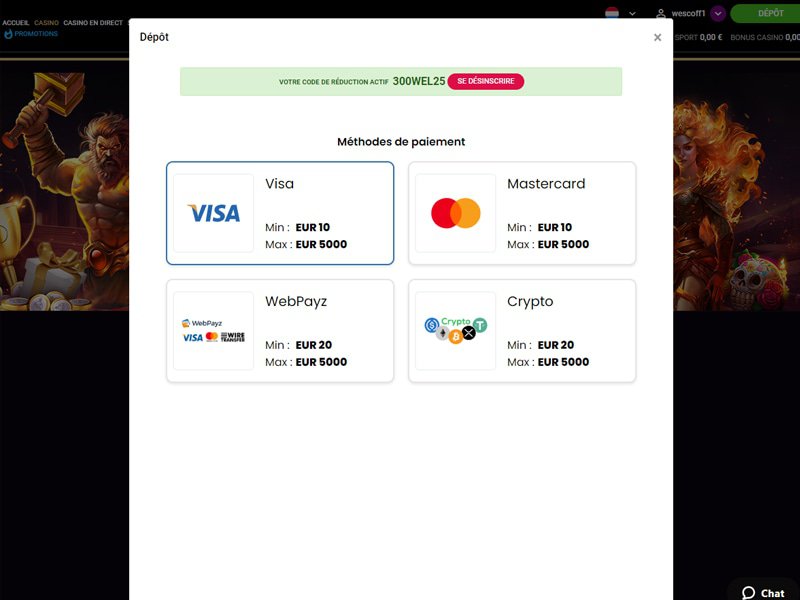Open the purple account dropdown arrow
Screen dimensions: 800x600
click(718, 14)
